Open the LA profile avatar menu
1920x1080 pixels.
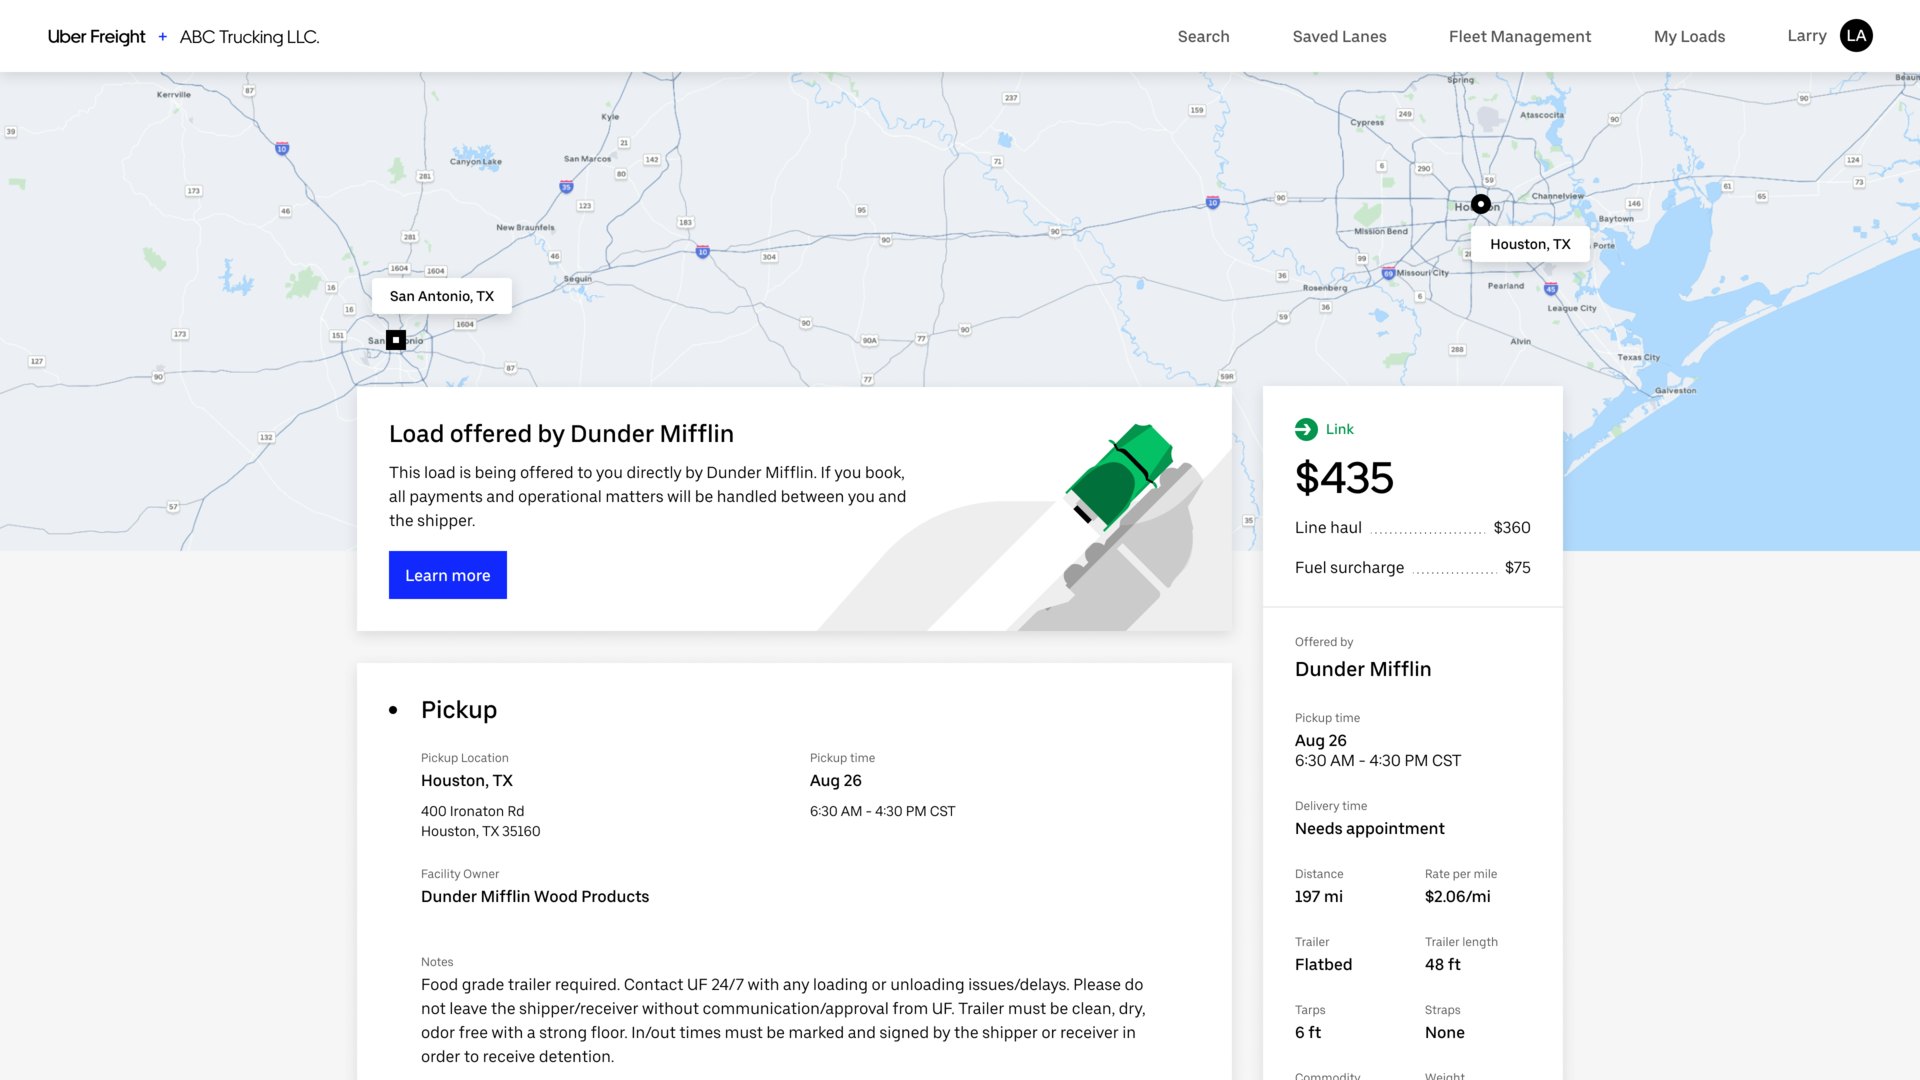point(1856,35)
